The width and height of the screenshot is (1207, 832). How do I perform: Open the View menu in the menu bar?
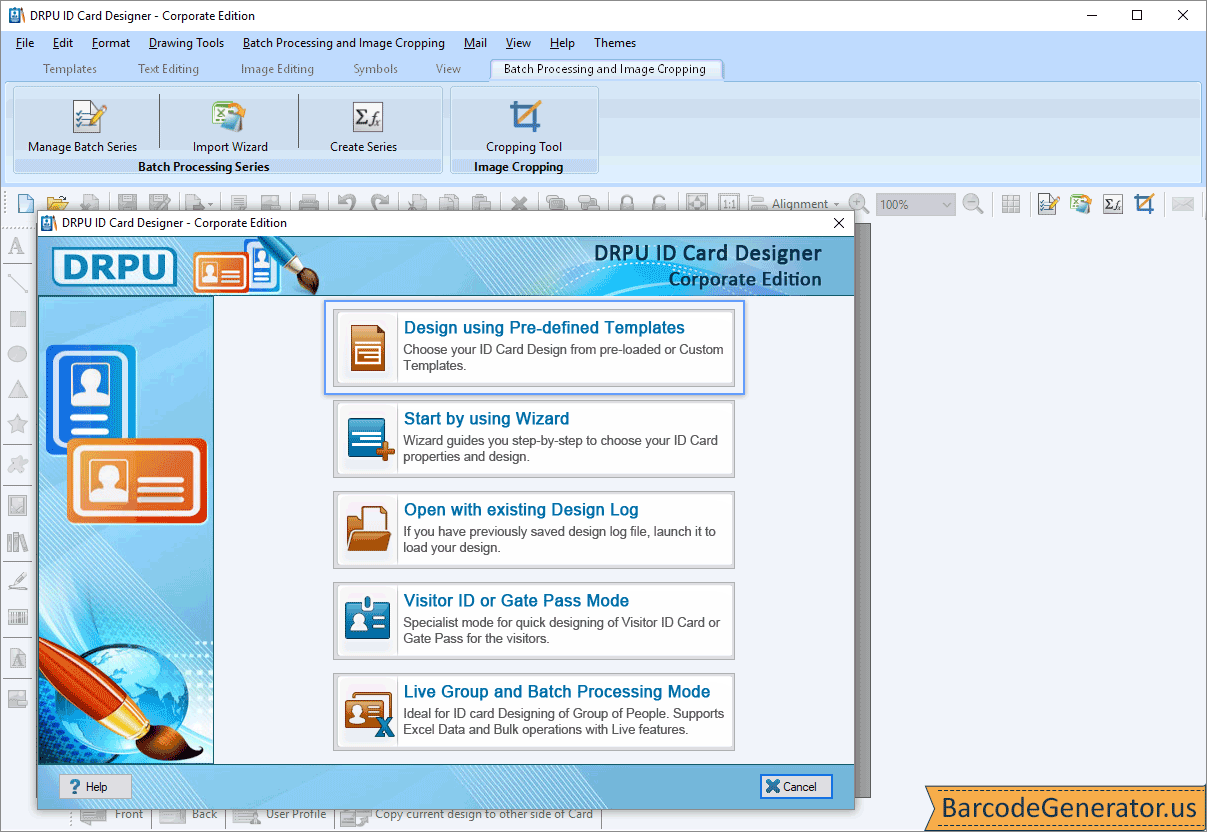point(518,43)
